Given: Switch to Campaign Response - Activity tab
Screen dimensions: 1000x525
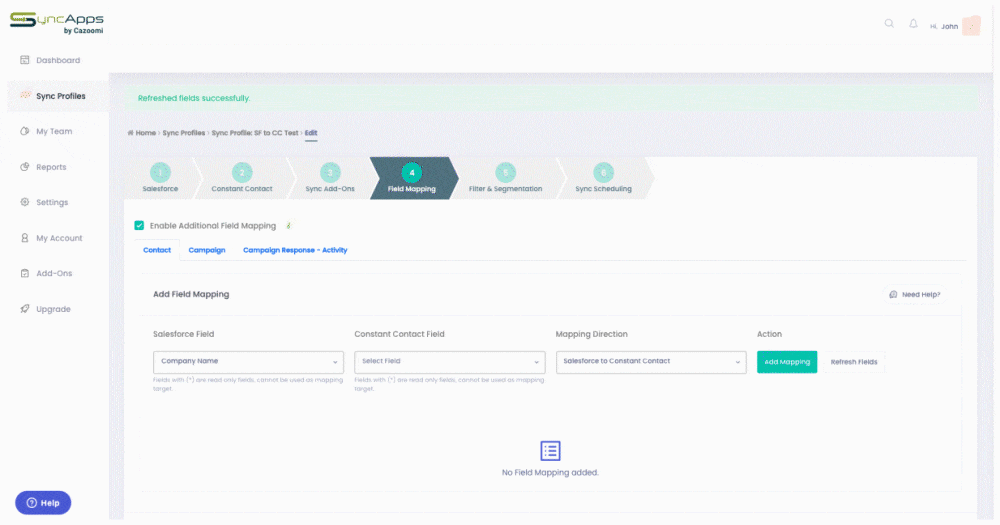Looking at the screenshot, I should [295, 250].
